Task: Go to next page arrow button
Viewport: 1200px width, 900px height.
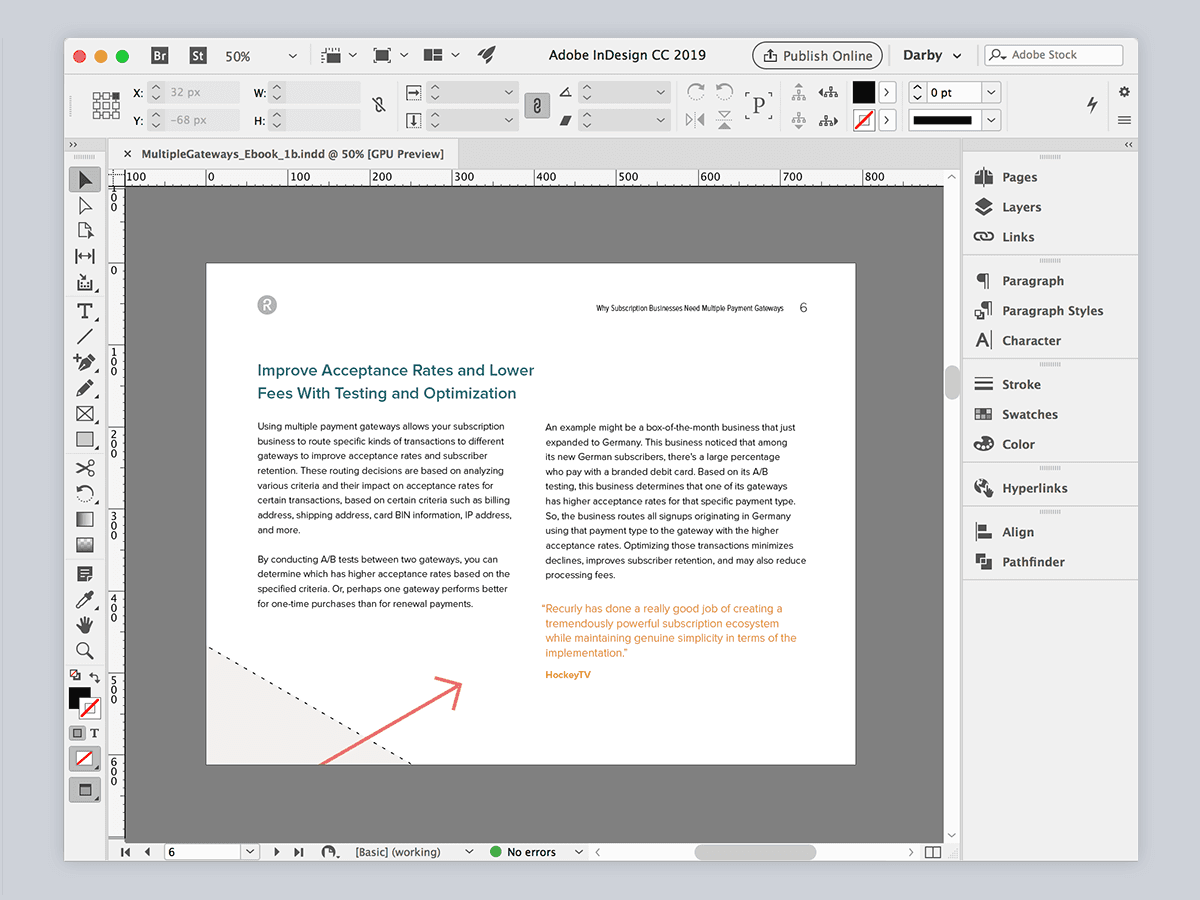Action: coord(277,852)
